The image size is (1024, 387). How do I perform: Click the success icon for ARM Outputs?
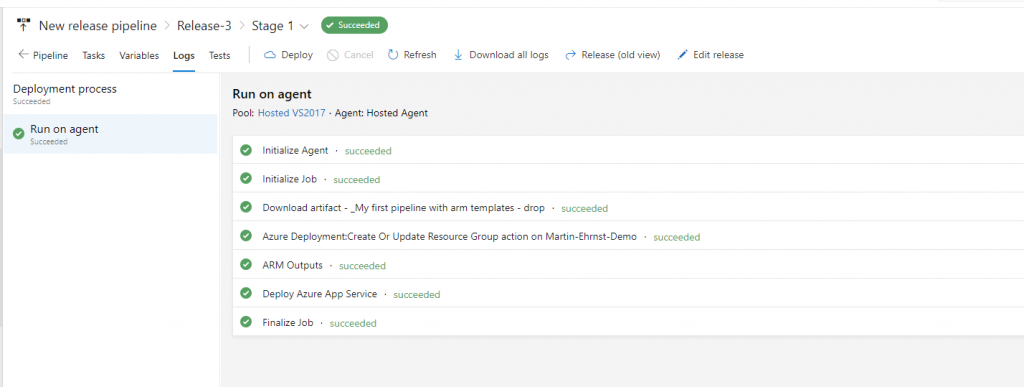[246, 265]
